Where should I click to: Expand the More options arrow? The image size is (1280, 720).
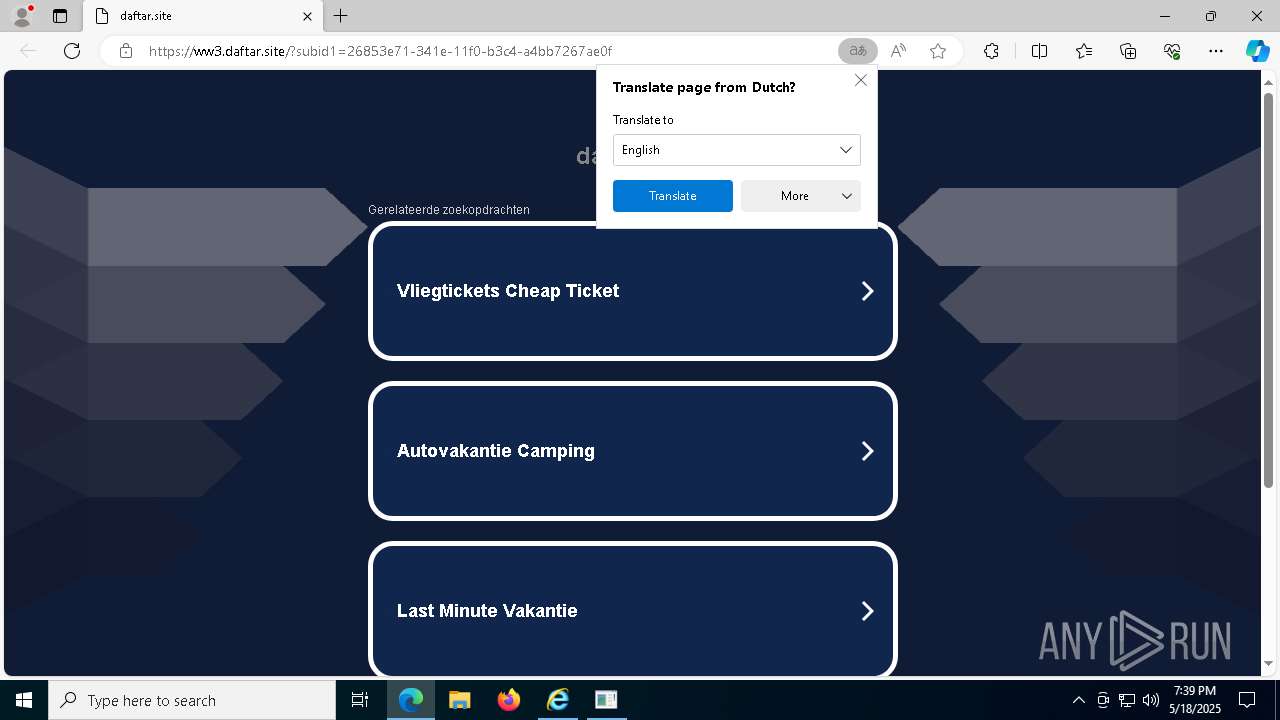pyautogui.click(x=847, y=196)
